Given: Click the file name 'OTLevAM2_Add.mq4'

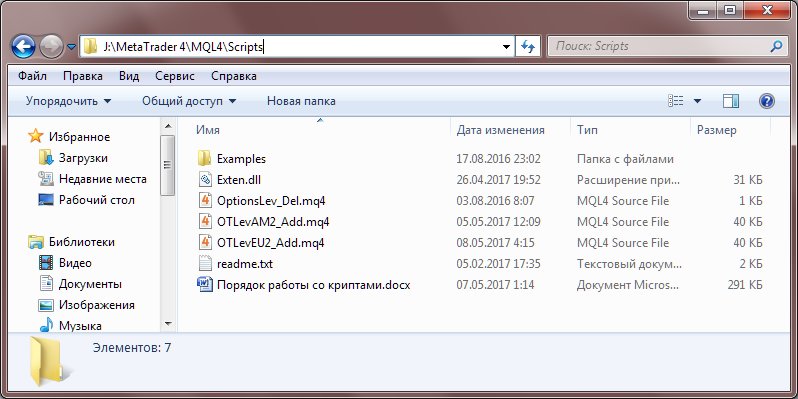Looking at the screenshot, I should coord(273,222).
